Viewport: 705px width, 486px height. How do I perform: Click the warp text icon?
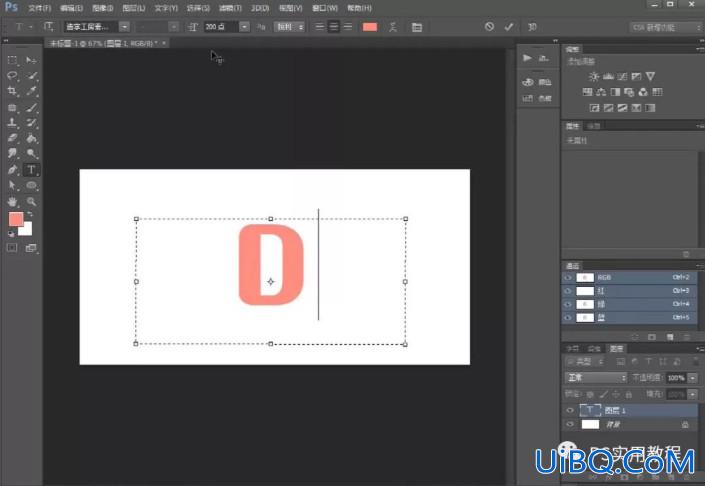[x=393, y=27]
